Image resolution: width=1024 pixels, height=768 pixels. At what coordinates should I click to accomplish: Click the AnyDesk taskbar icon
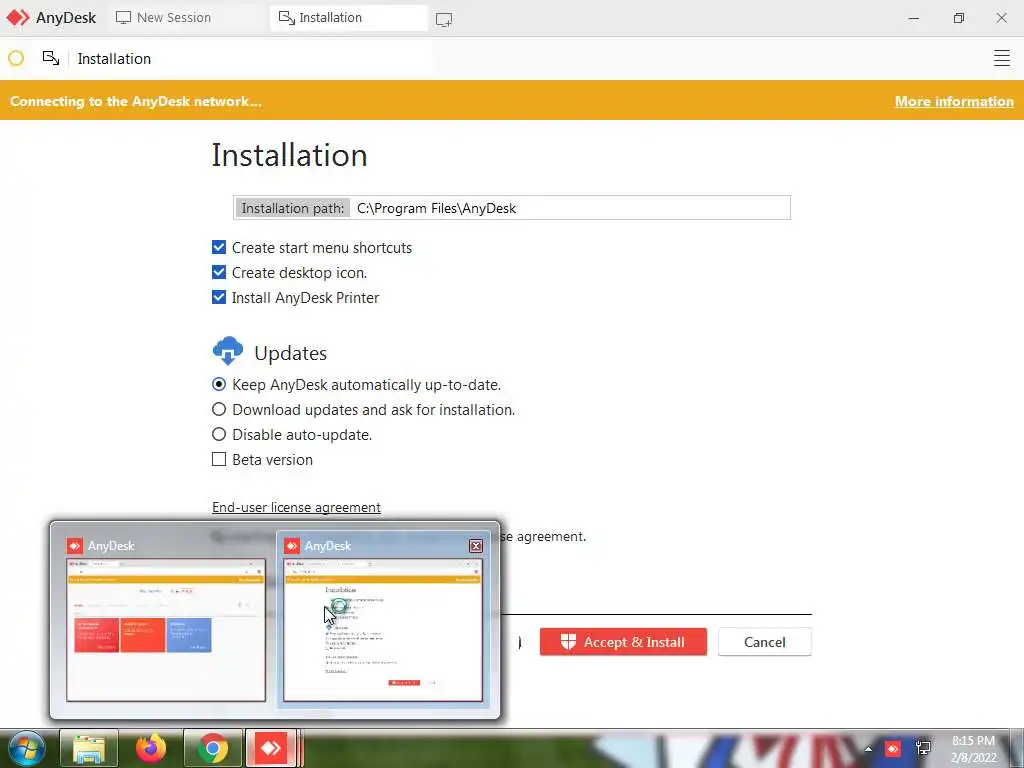(272, 748)
